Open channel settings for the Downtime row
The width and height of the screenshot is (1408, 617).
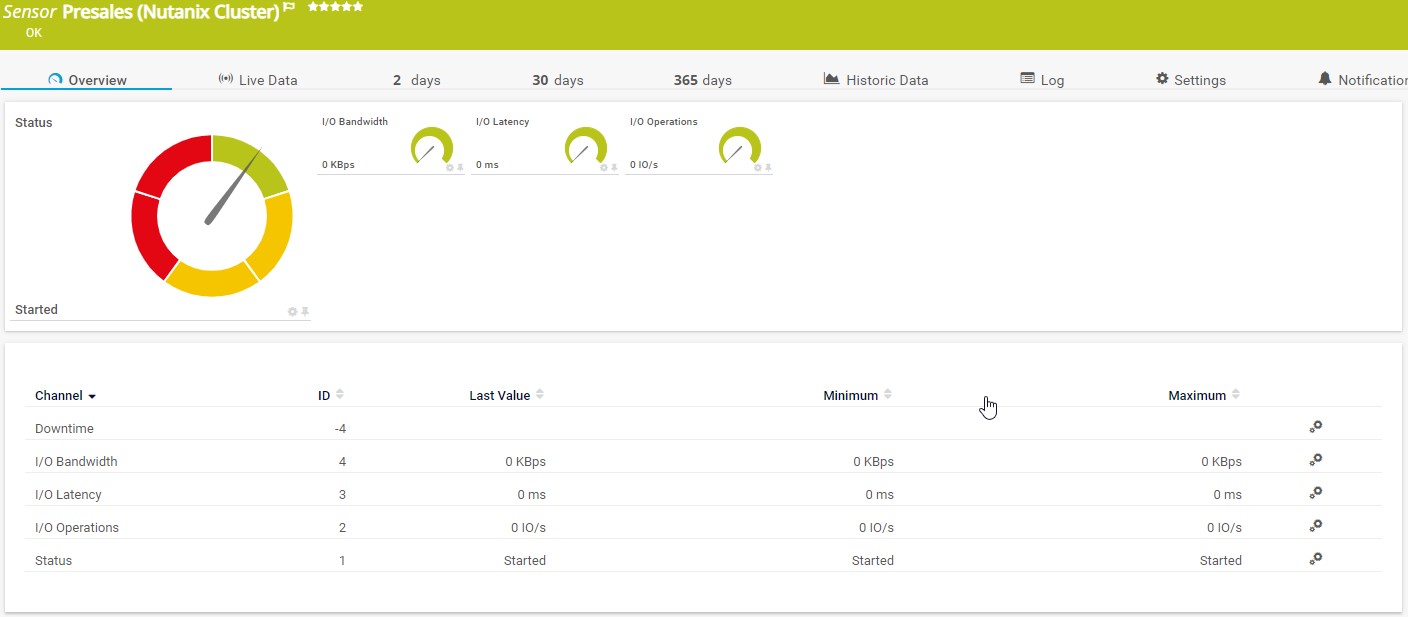tap(1315, 427)
